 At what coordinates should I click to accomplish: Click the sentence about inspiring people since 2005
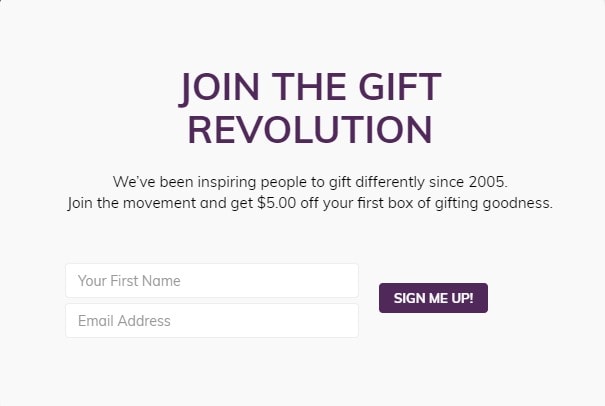pyautogui.click(x=310, y=182)
